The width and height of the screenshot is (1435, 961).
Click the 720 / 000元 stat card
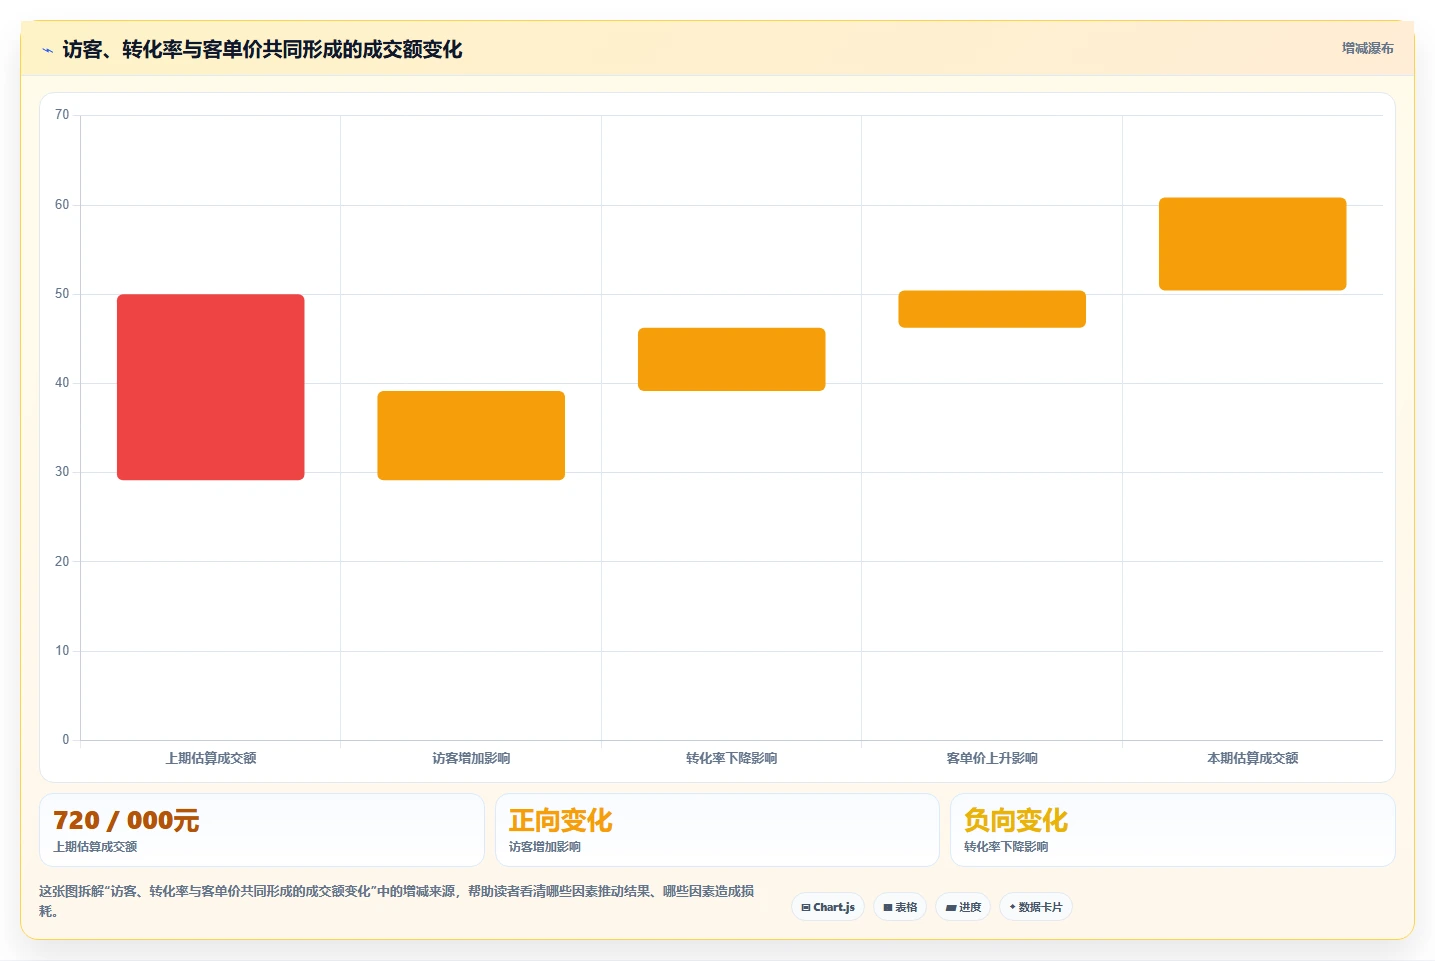[262, 830]
